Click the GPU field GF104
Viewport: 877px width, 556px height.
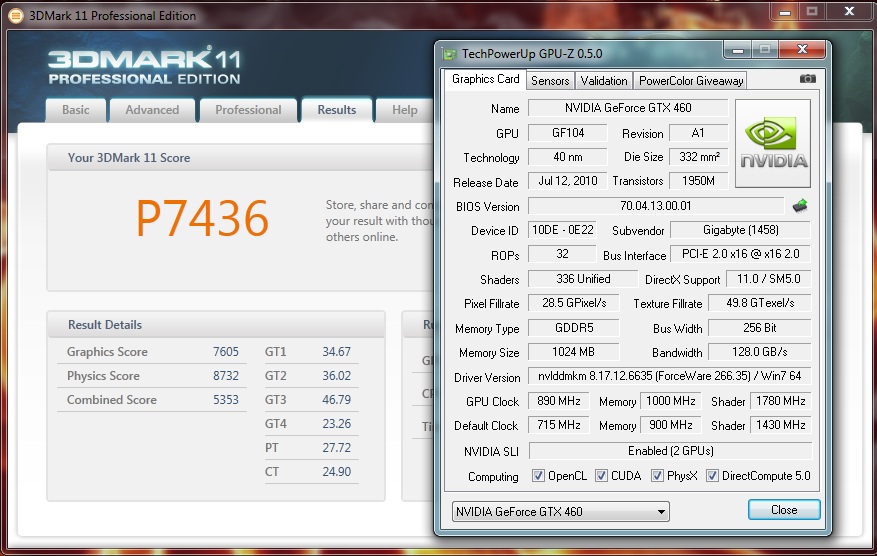(568, 133)
